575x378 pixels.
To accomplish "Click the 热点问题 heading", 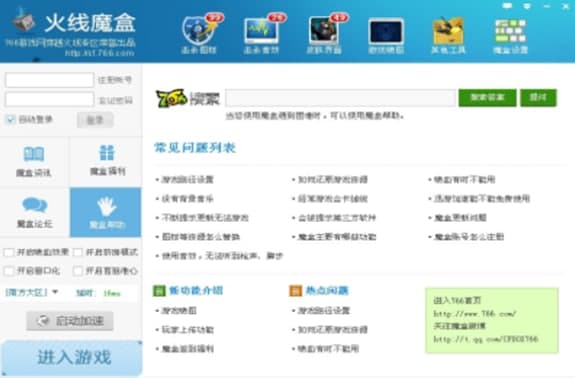I will 327,291.
